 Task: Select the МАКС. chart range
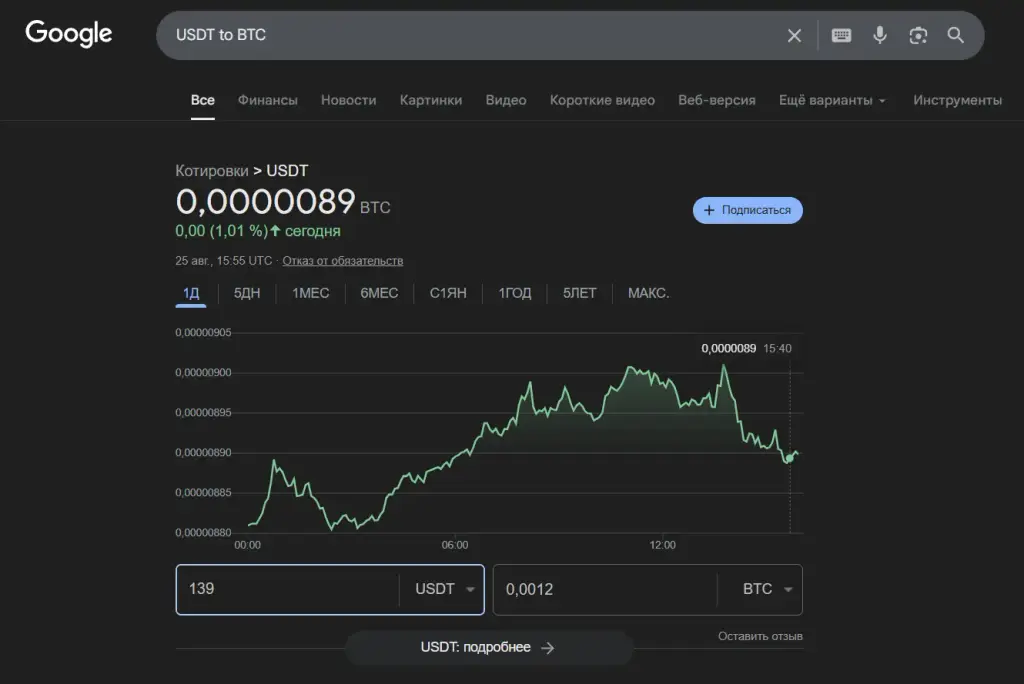click(648, 293)
